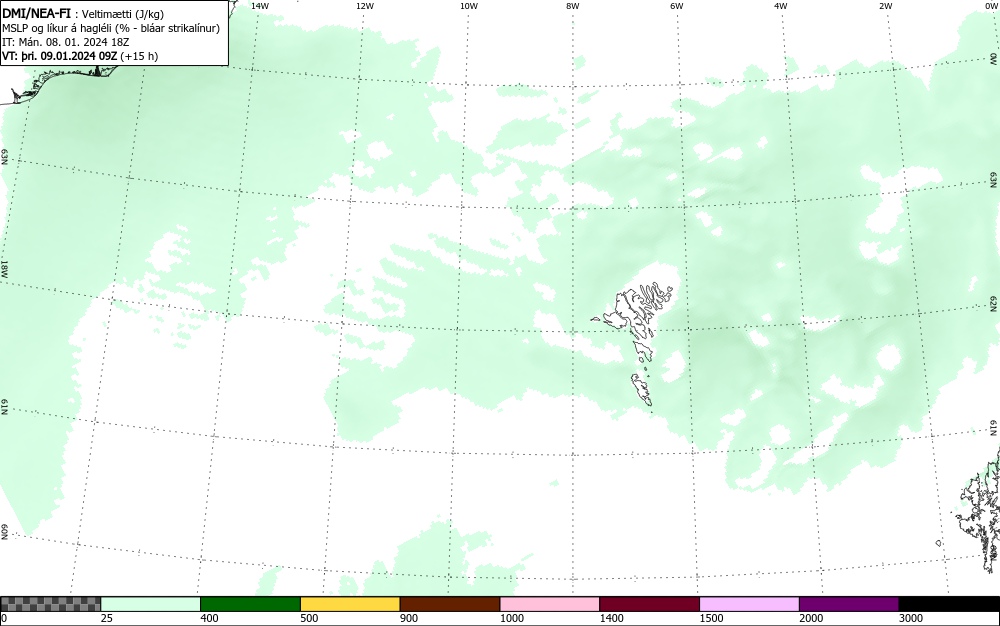Click the legend value 900
This screenshot has width=1000, height=626.
(409, 618)
